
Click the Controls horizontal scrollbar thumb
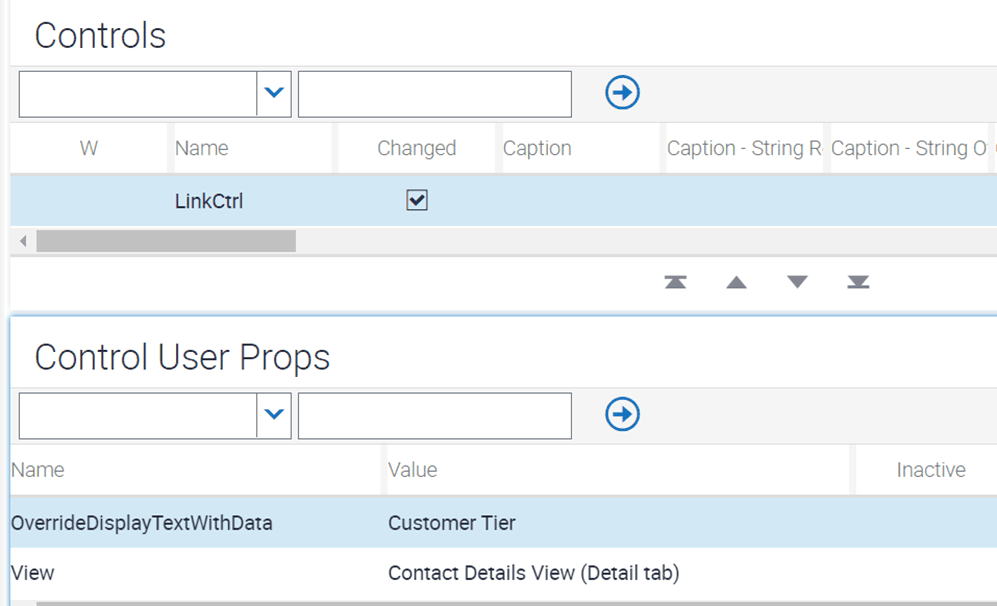click(166, 241)
